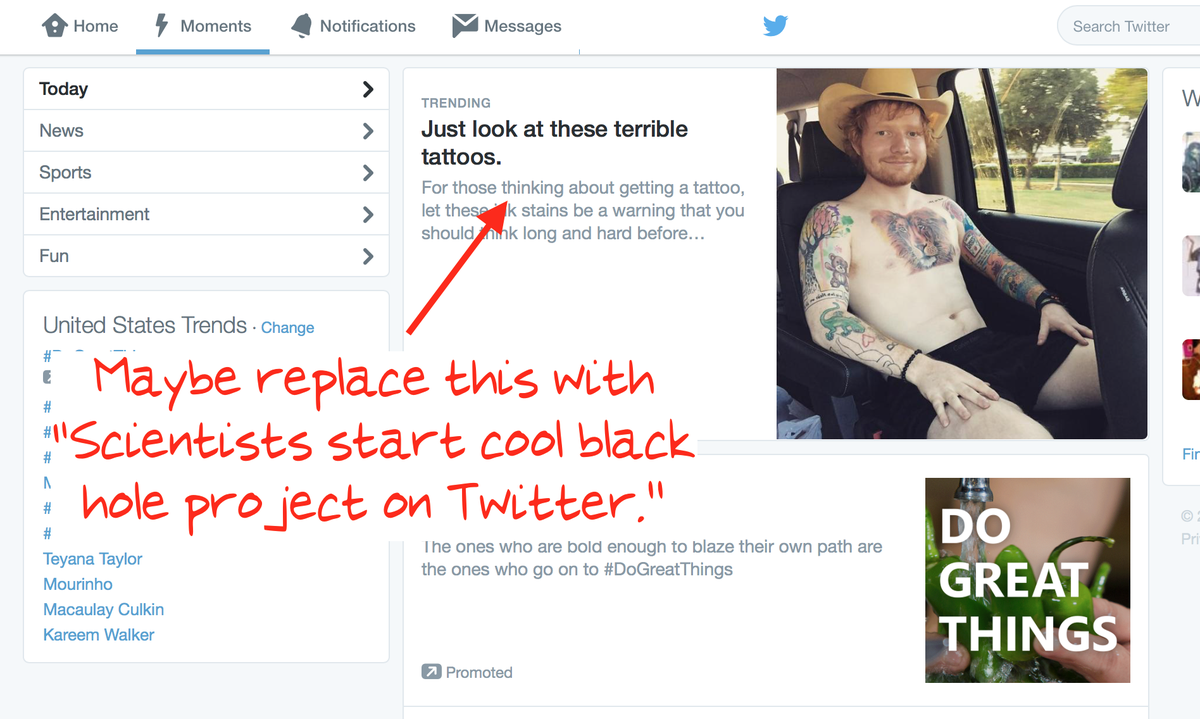The height and width of the screenshot is (719, 1200).
Task: Open the Mourinho trend
Action: tap(78, 584)
